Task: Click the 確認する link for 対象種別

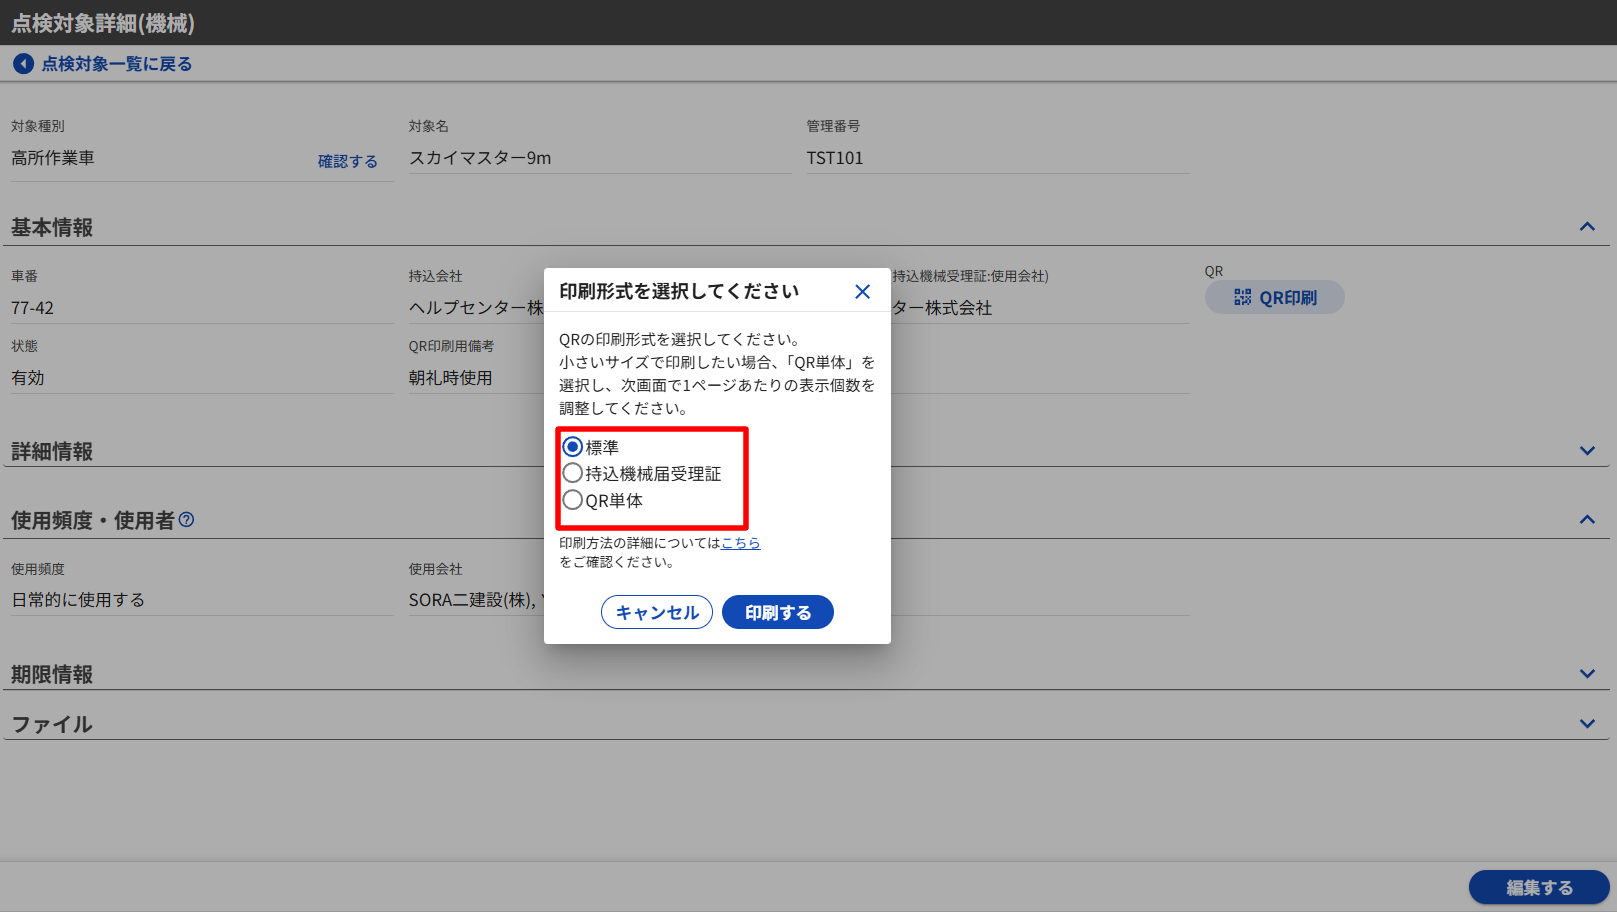Action: pos(347,161)
